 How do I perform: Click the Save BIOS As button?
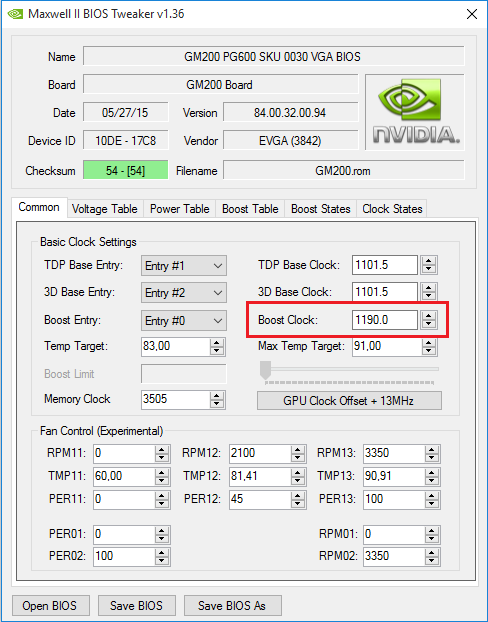pyautogui.click(x=232, y=605)
